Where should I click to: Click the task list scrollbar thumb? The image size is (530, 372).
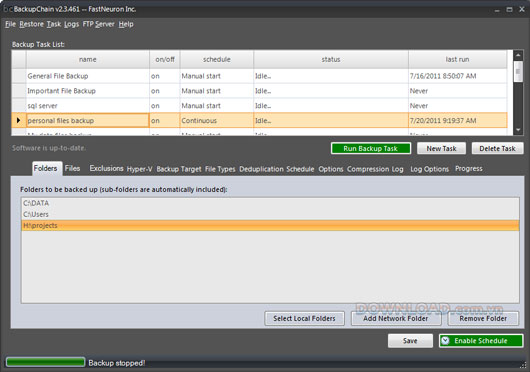[x=518, y=71]
